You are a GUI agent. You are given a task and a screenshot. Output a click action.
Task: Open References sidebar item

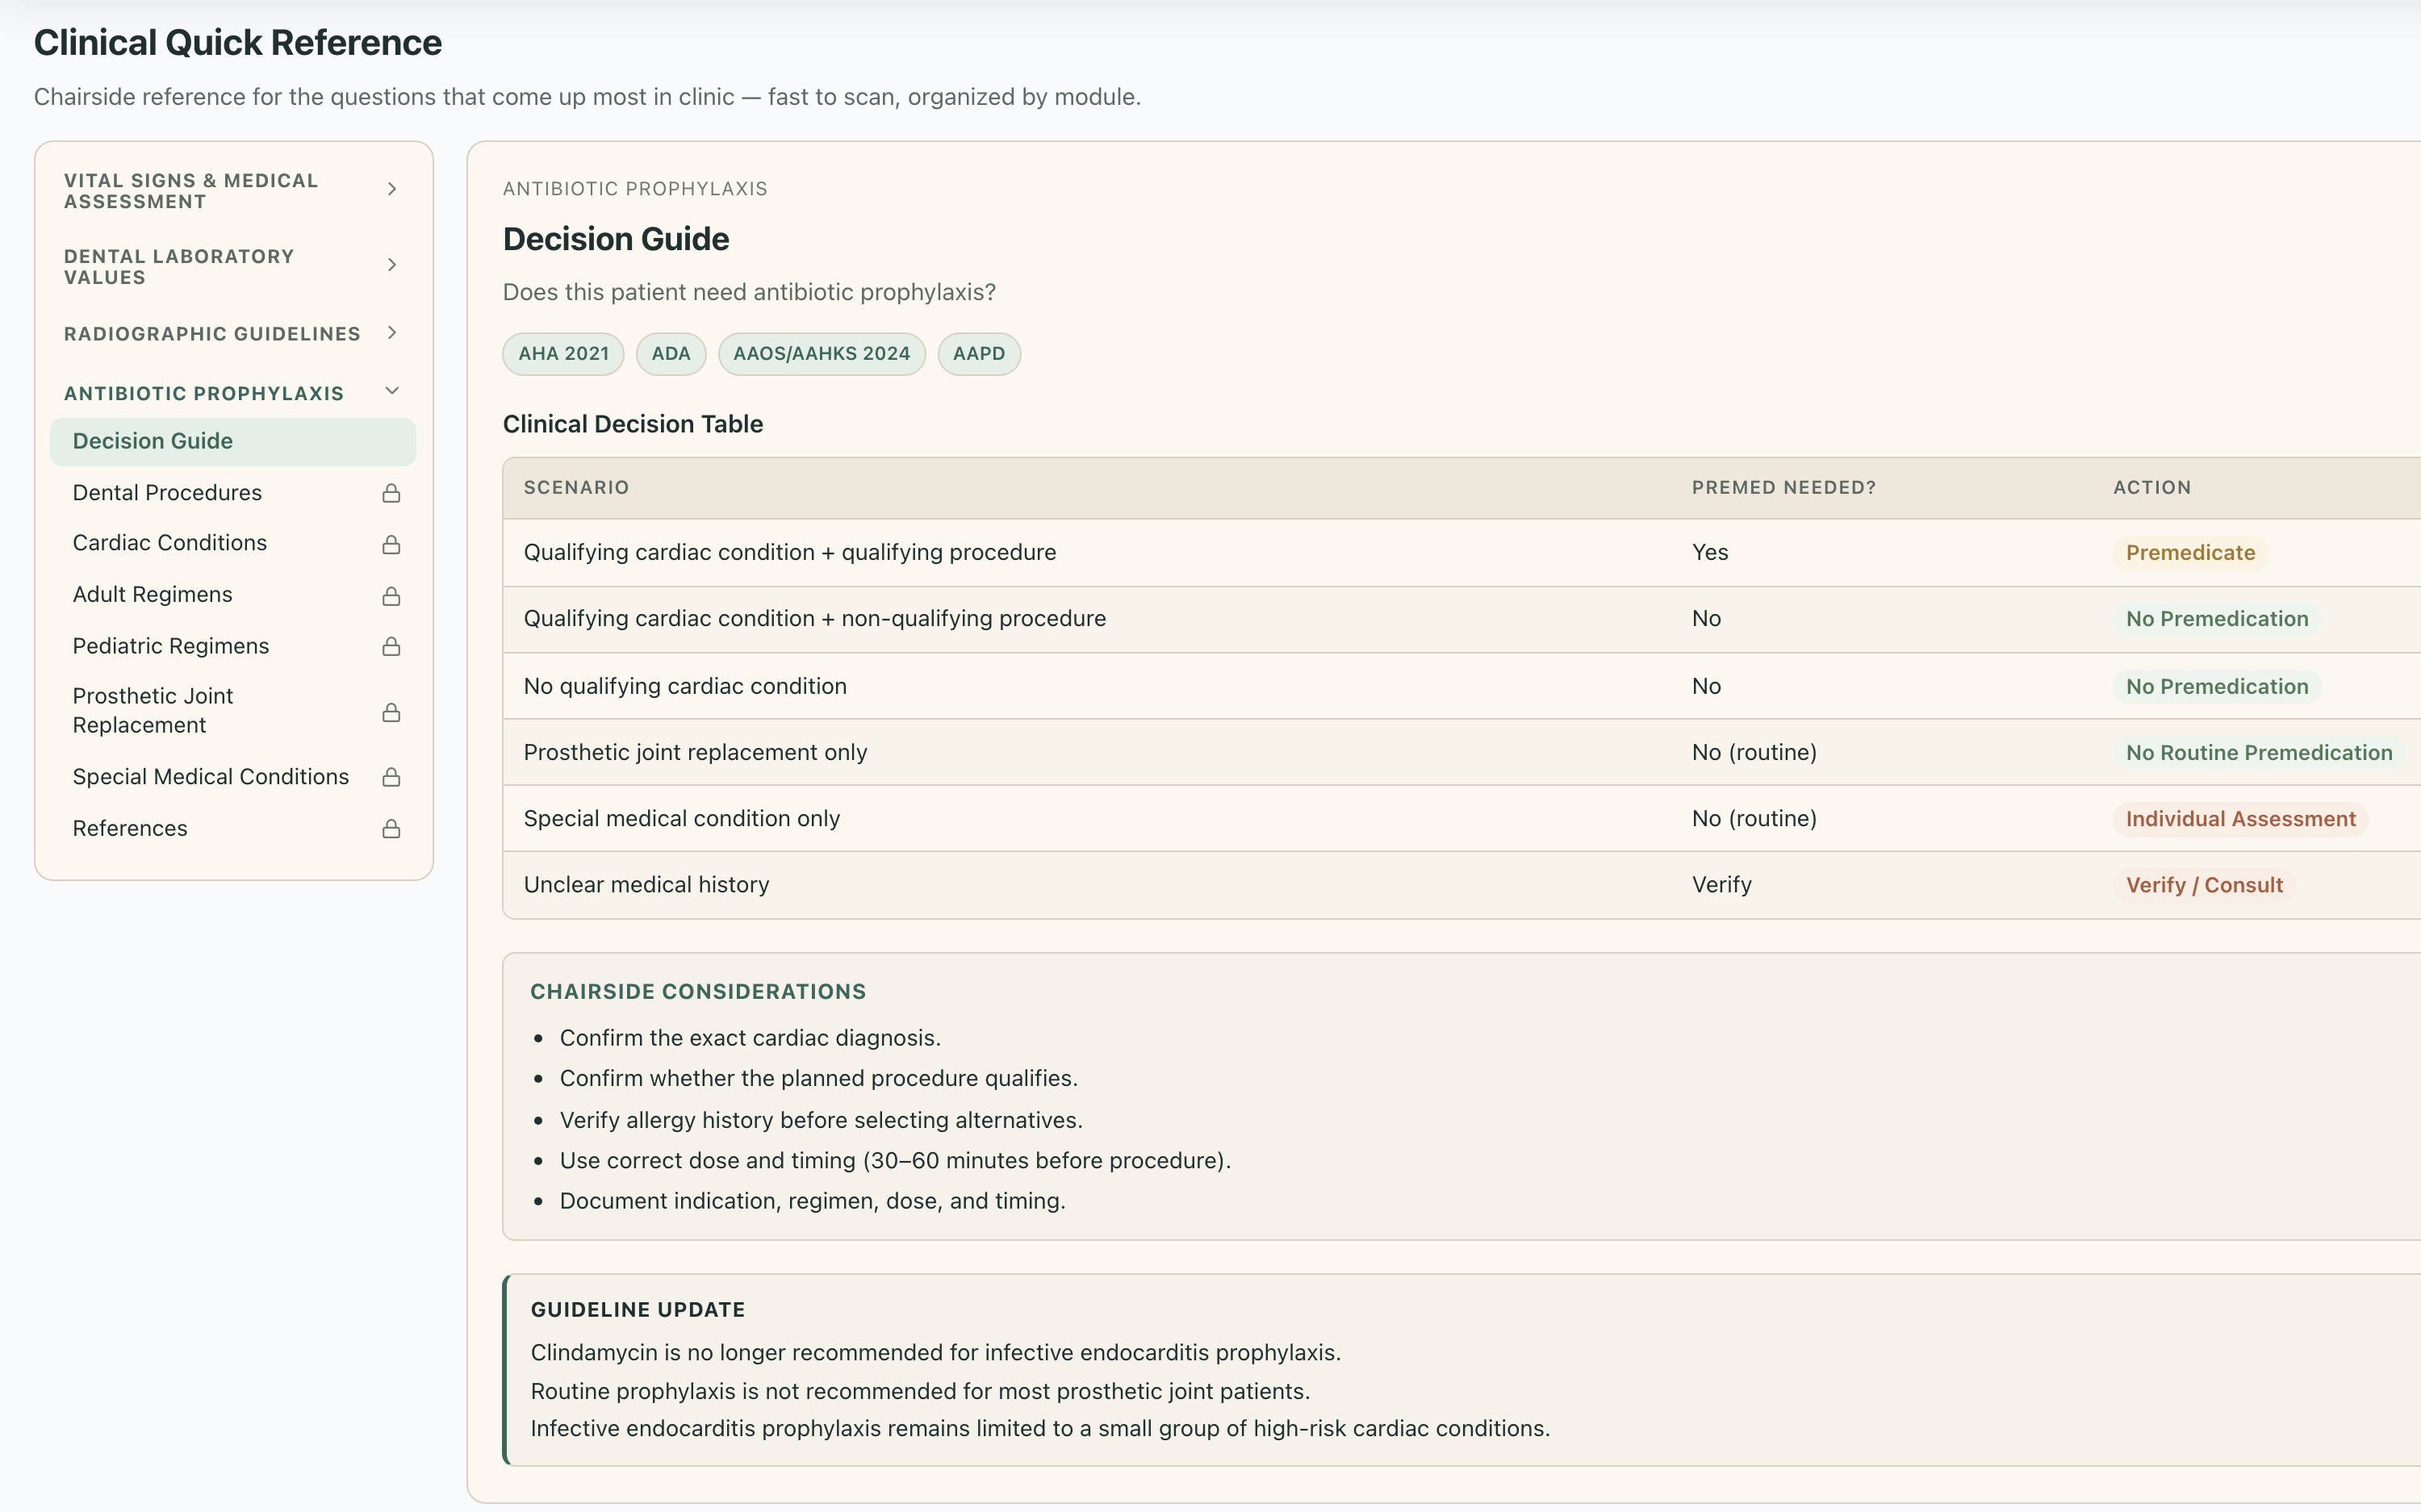[x=233, y=829]
